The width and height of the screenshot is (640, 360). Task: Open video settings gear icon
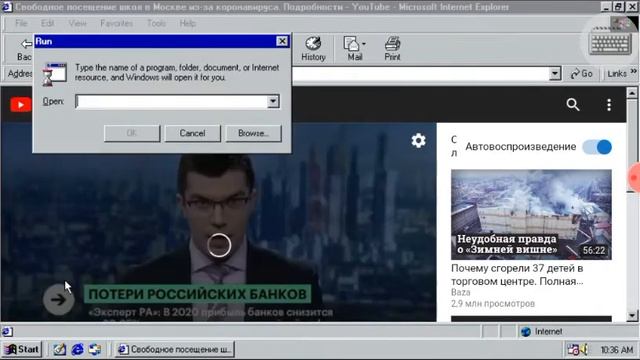418,141
